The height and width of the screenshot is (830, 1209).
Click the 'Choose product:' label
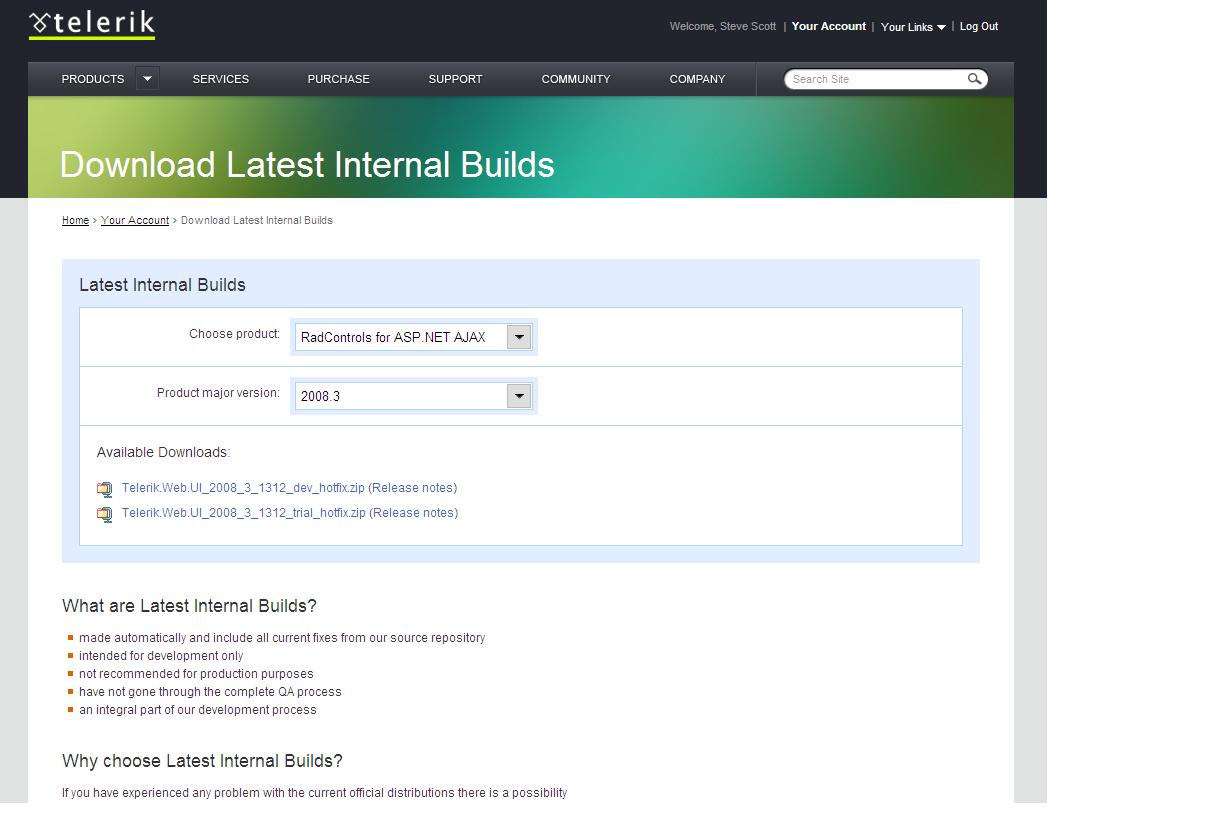(x=235, y=334)
